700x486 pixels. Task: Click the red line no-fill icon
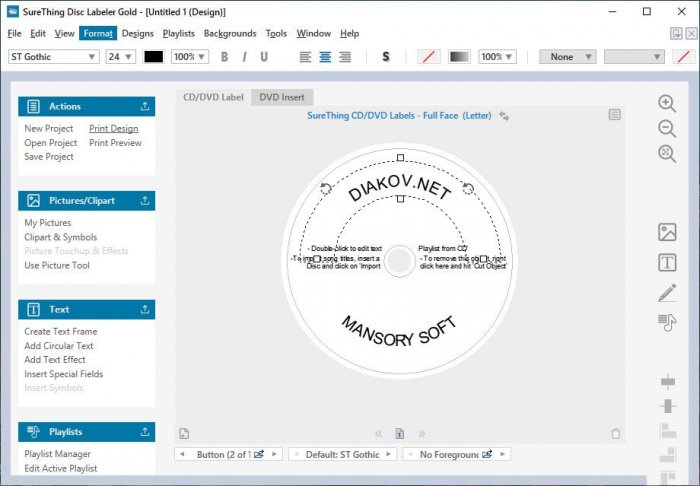tap(429, 57)
